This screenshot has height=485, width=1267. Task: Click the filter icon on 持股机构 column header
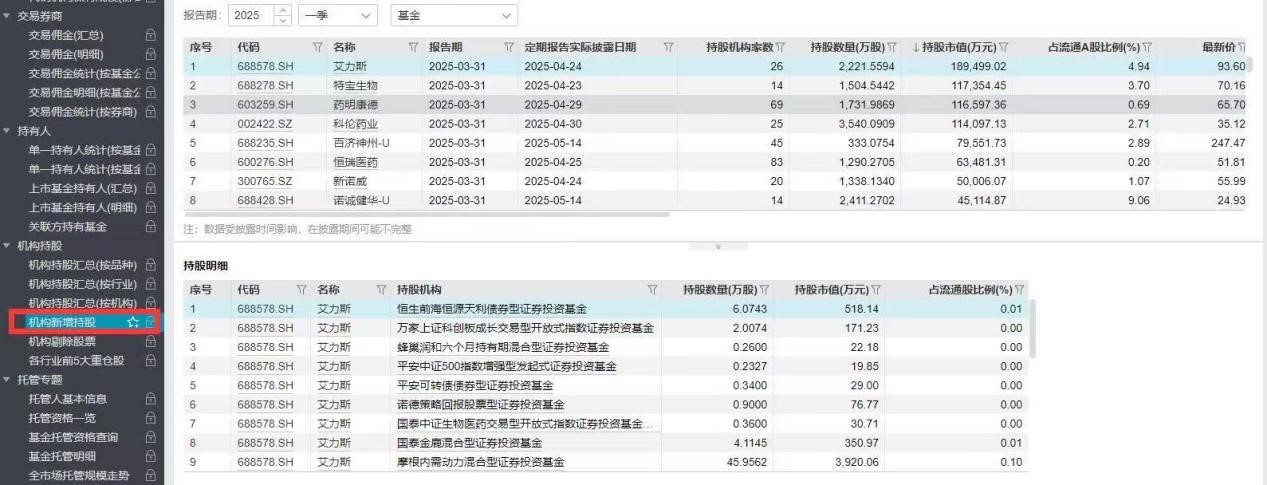pyautogui.click(x=653, y=290)
